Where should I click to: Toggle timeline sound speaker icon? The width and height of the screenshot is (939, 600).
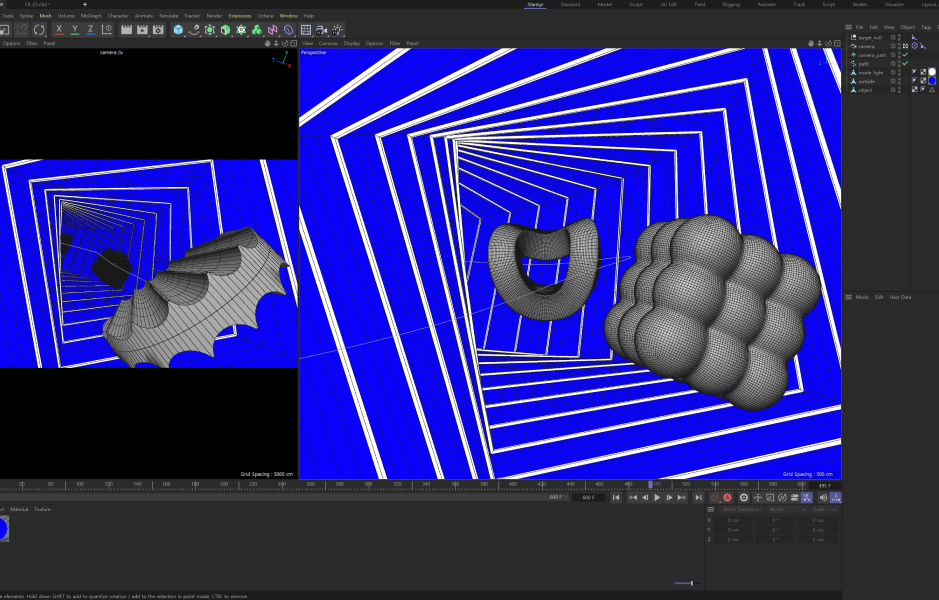coord(823,498)
